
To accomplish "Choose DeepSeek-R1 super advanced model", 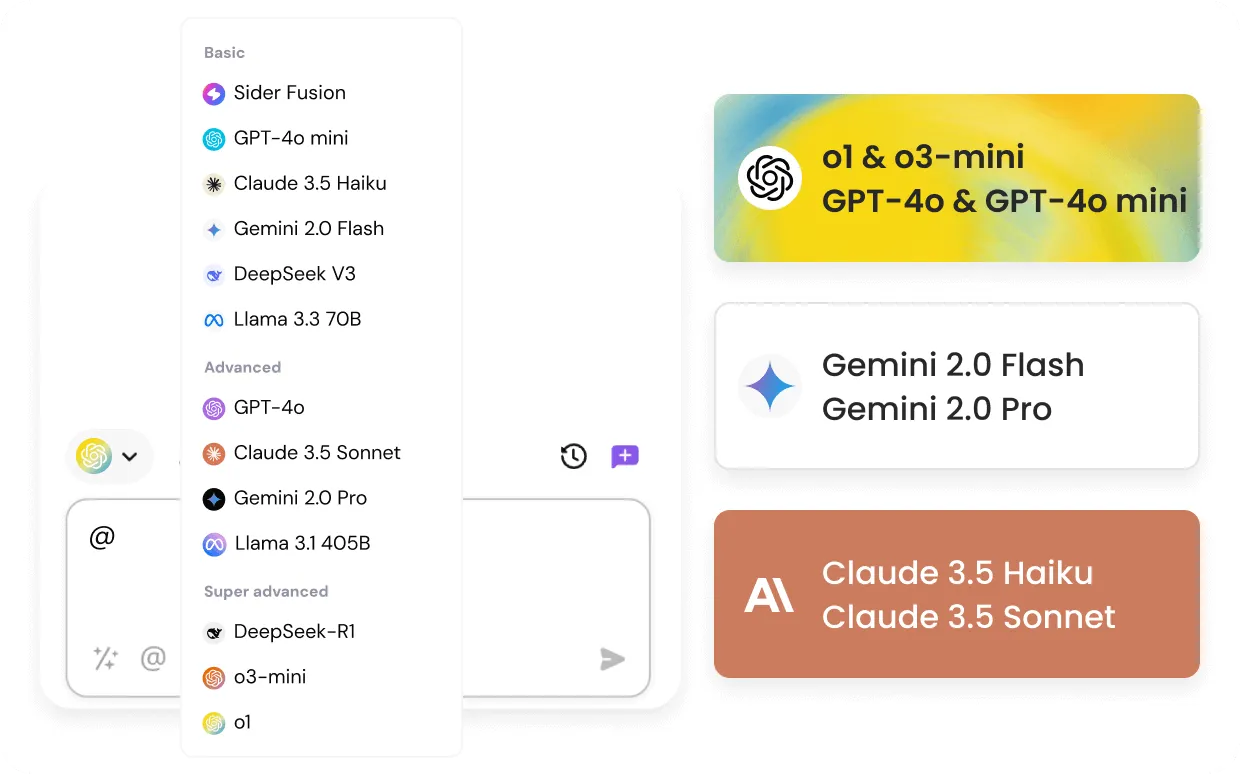I will coord(294,632).
